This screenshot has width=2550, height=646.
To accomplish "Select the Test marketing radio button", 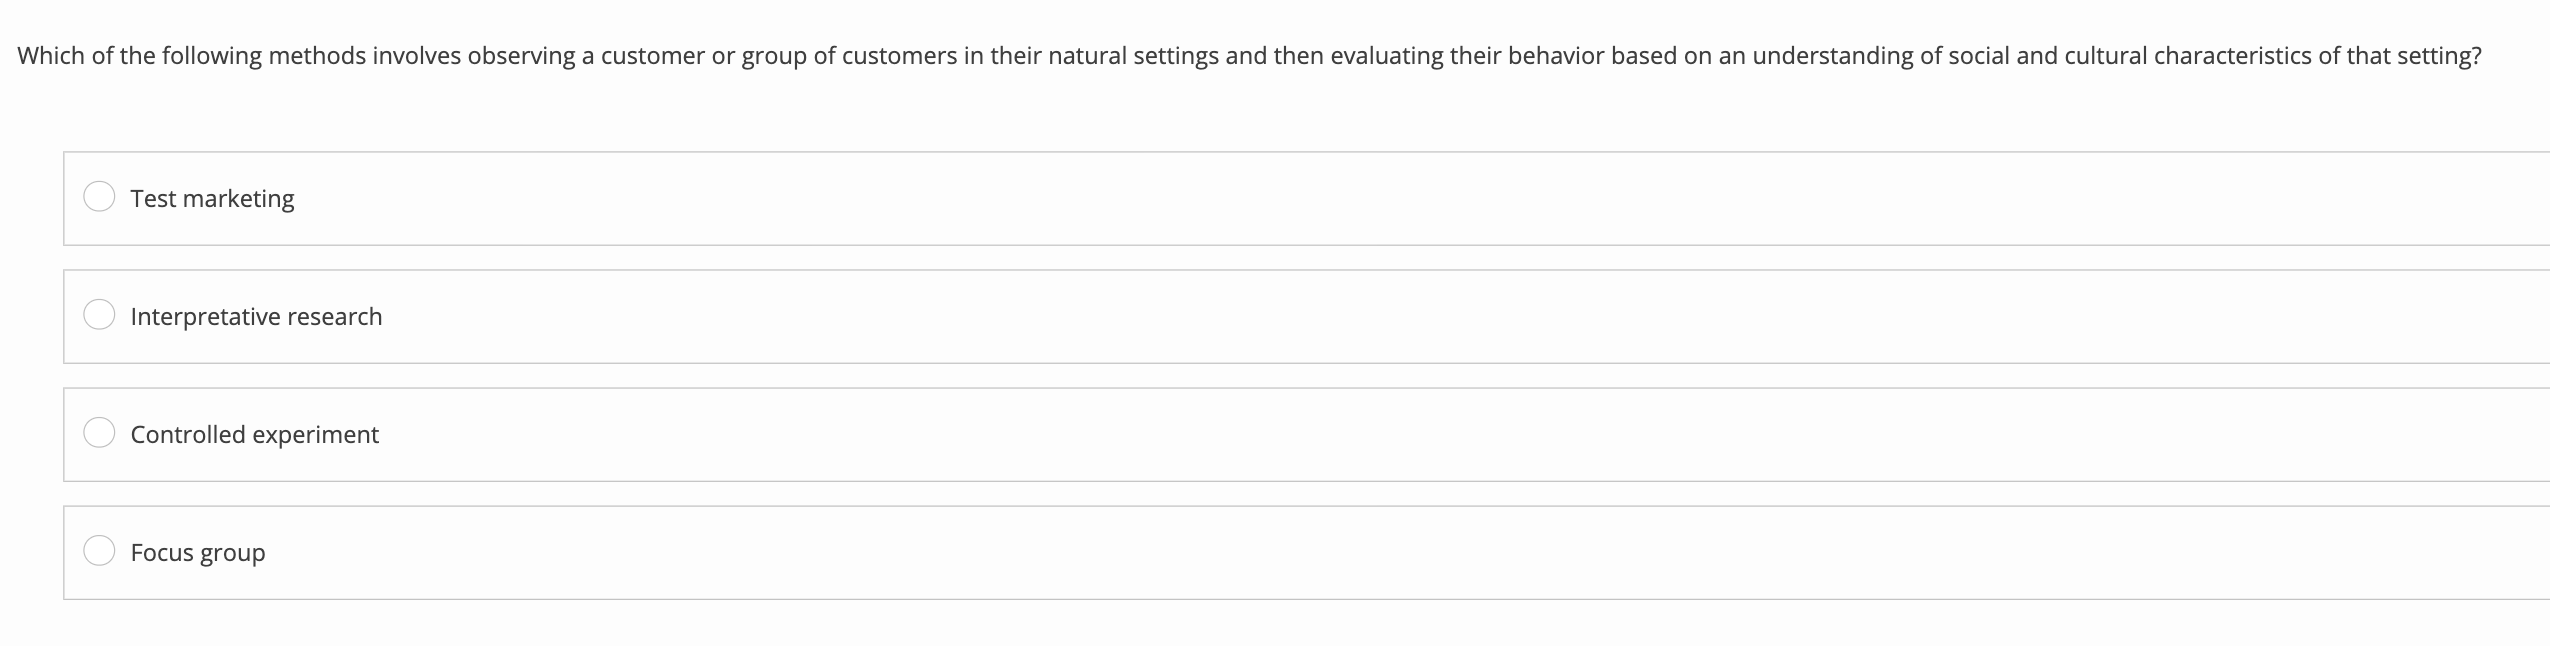I will [101, 197].
